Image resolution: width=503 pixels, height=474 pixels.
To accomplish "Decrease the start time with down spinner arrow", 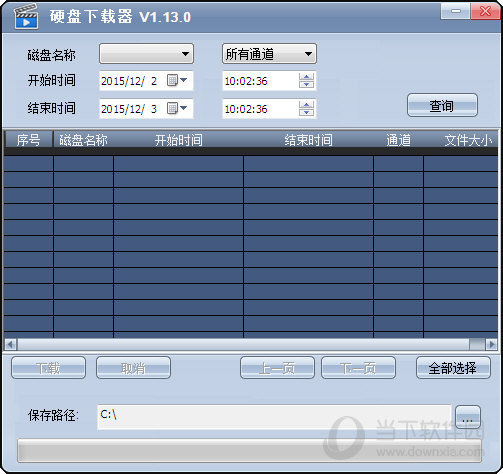I will (x=306, y=84).
